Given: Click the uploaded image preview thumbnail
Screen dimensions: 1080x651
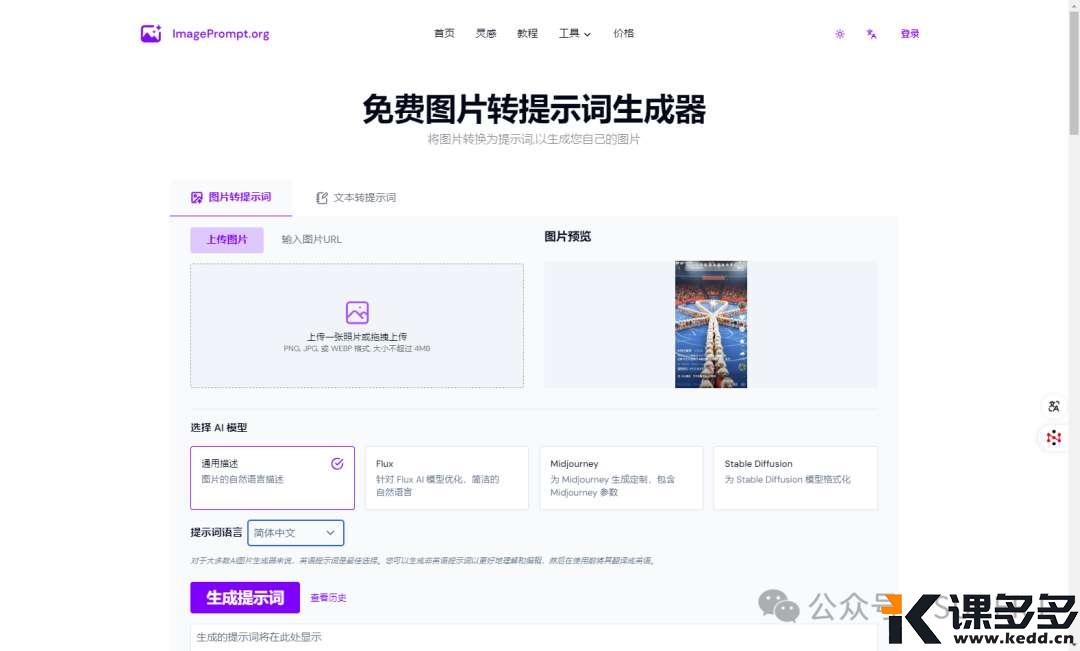Looking at the screenshot, I should [711, 323].
